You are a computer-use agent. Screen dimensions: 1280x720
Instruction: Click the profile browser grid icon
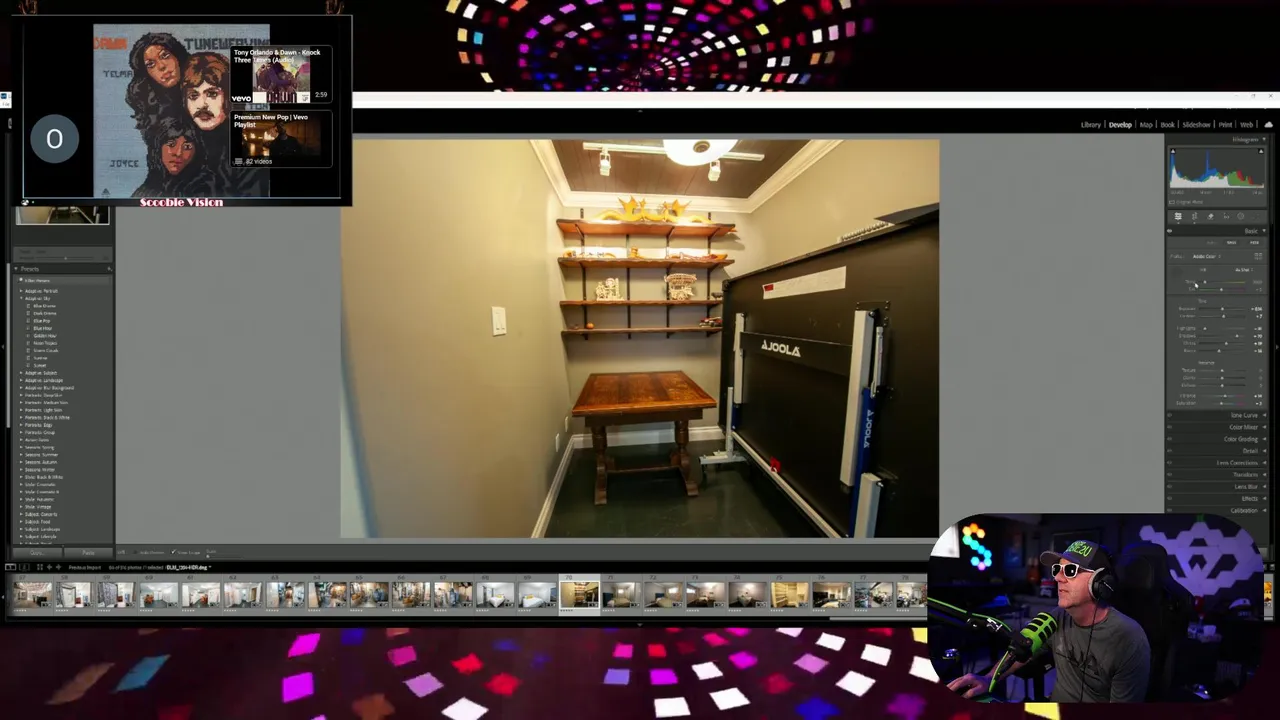click(x=1258, y=256)
